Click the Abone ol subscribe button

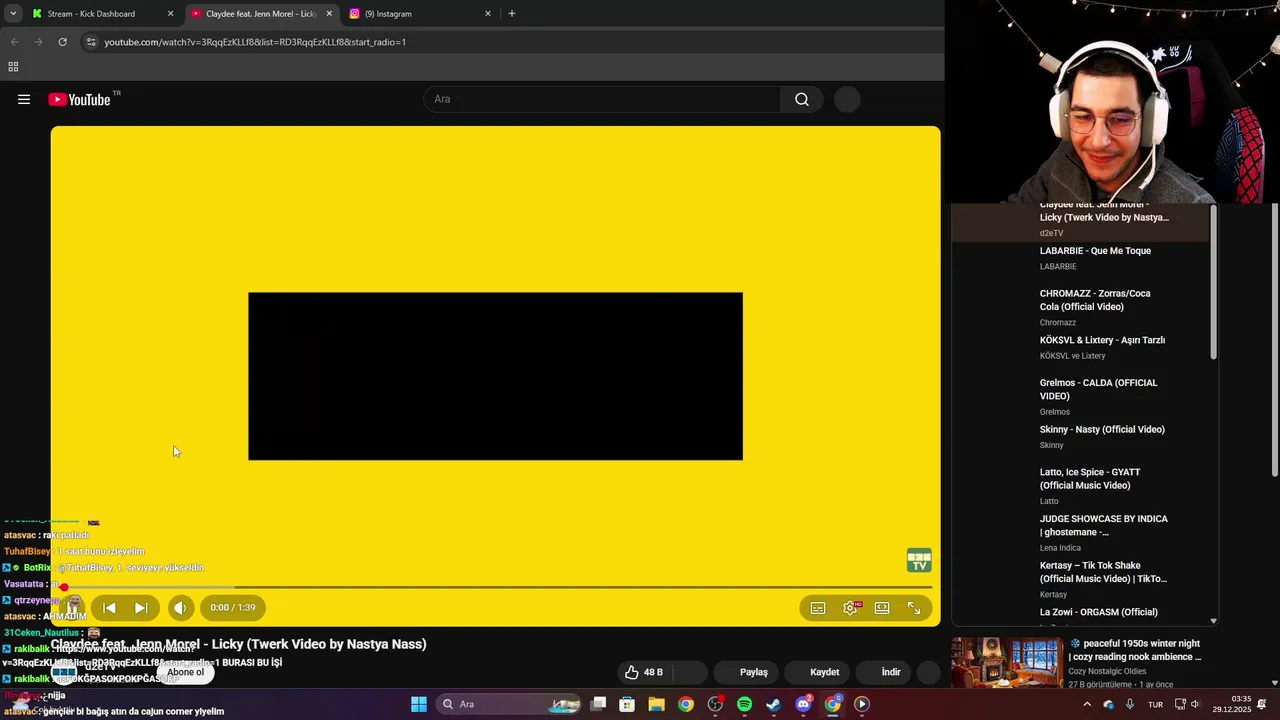point(186,672)
